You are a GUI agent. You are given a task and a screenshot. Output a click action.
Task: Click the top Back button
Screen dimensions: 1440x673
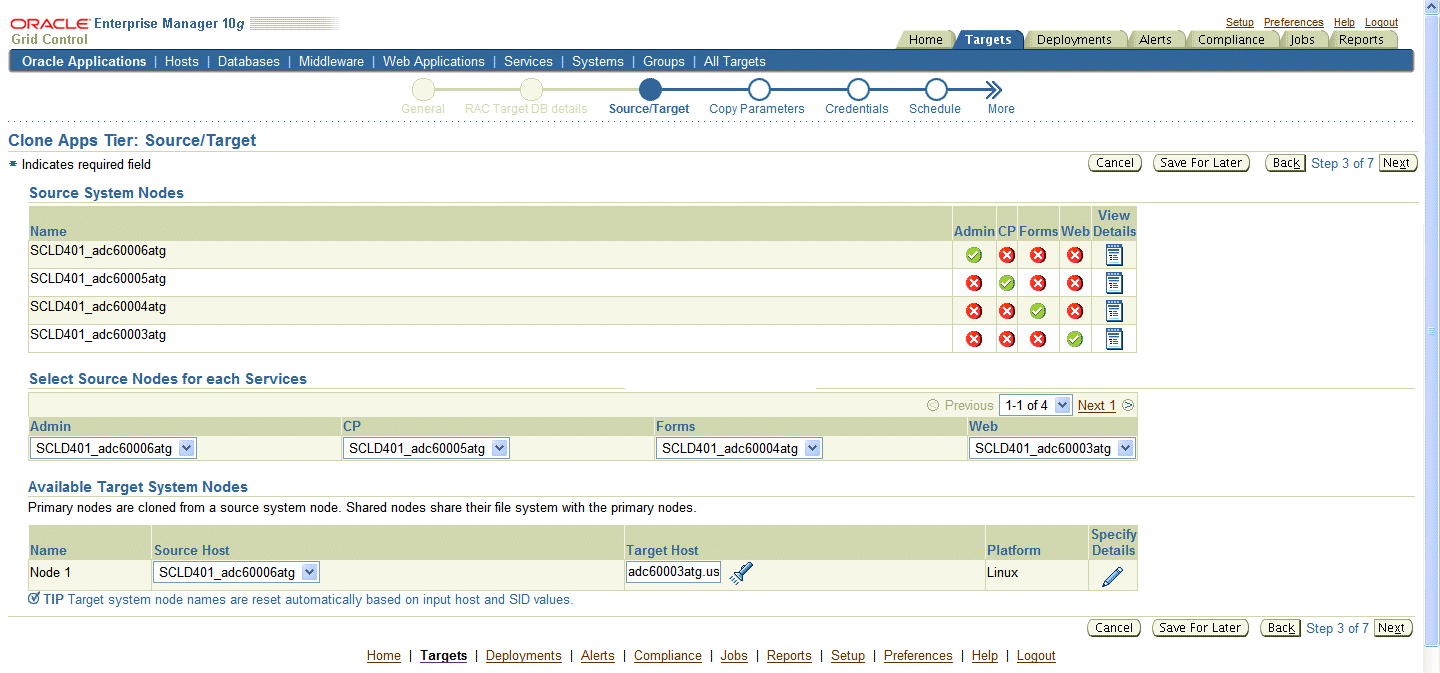click(x=1286, y=163)
